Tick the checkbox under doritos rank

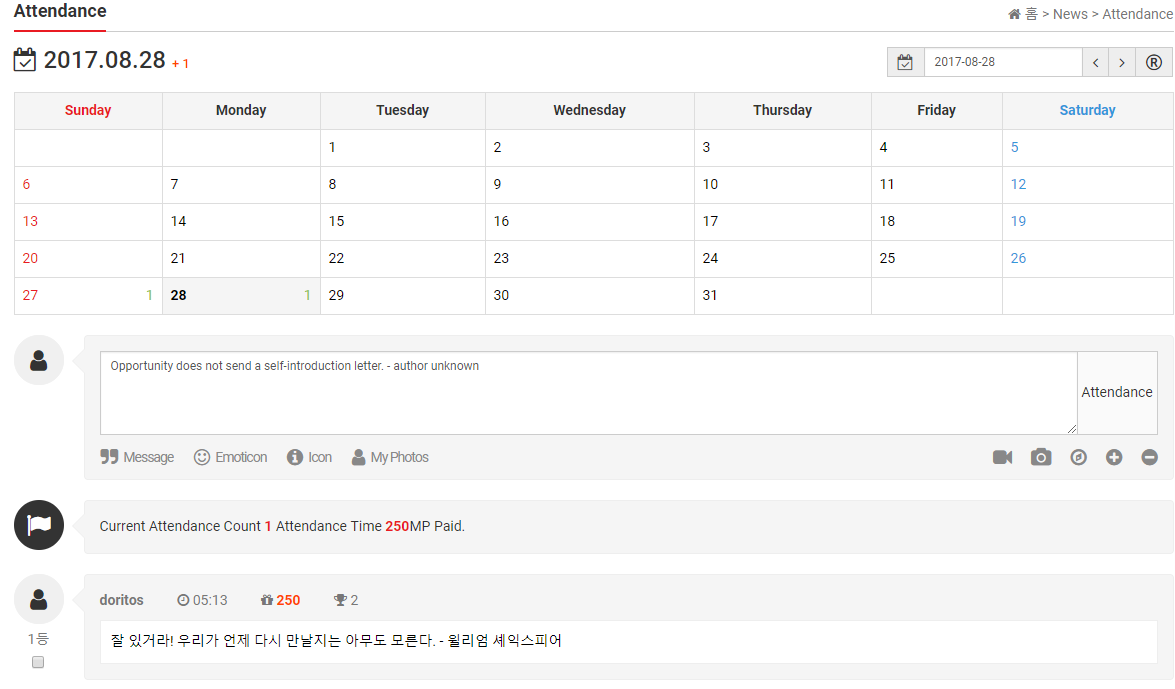38,662
